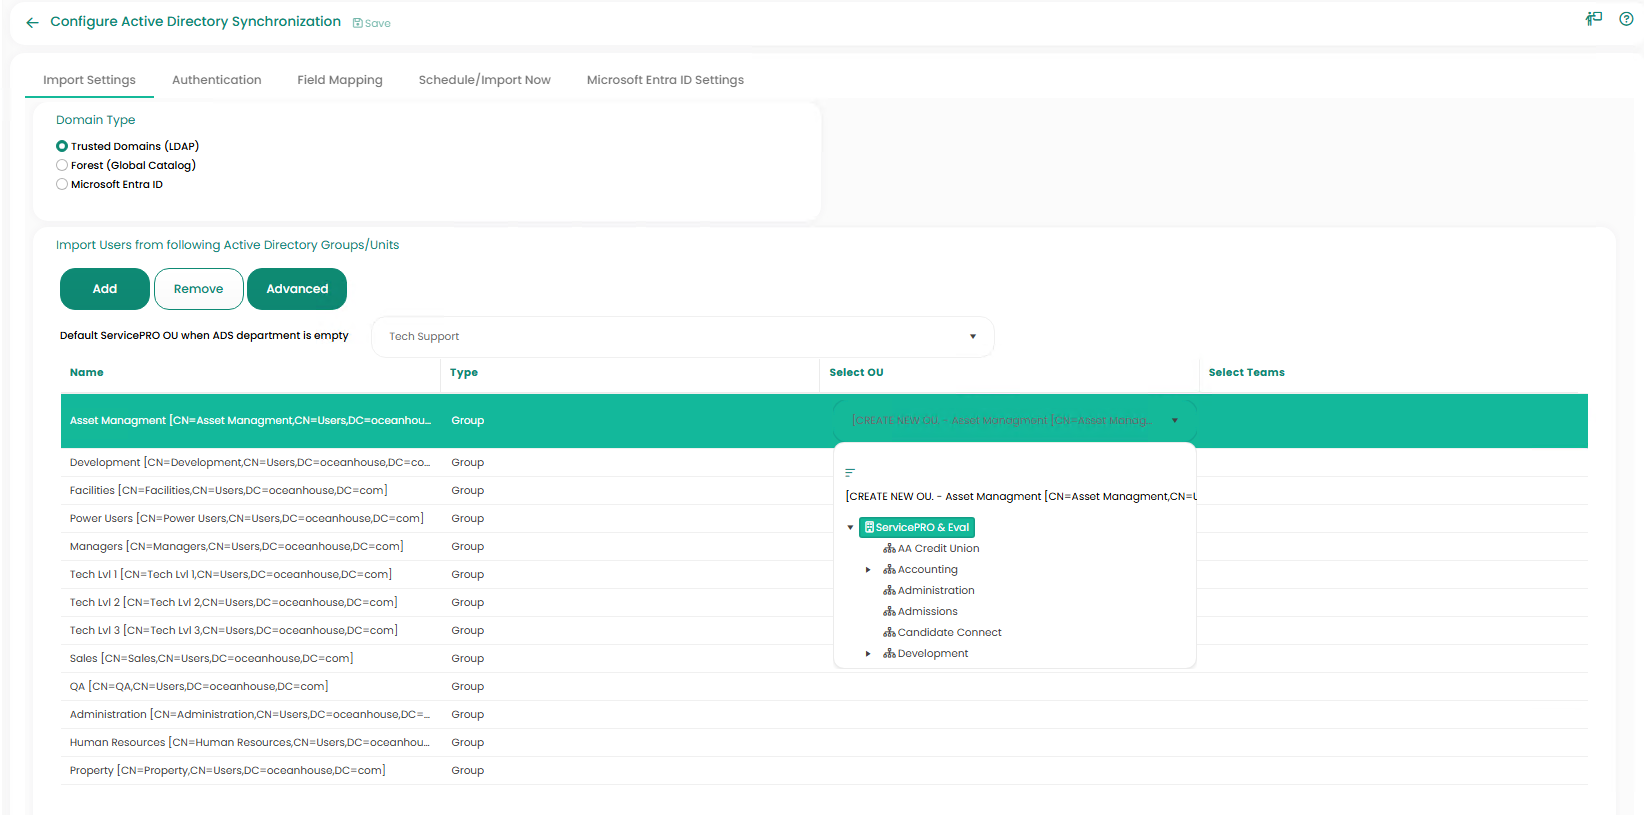Screen dimensions: 1644x815
Task: Switch to the Authentication tab
Action: click(216, 80)
